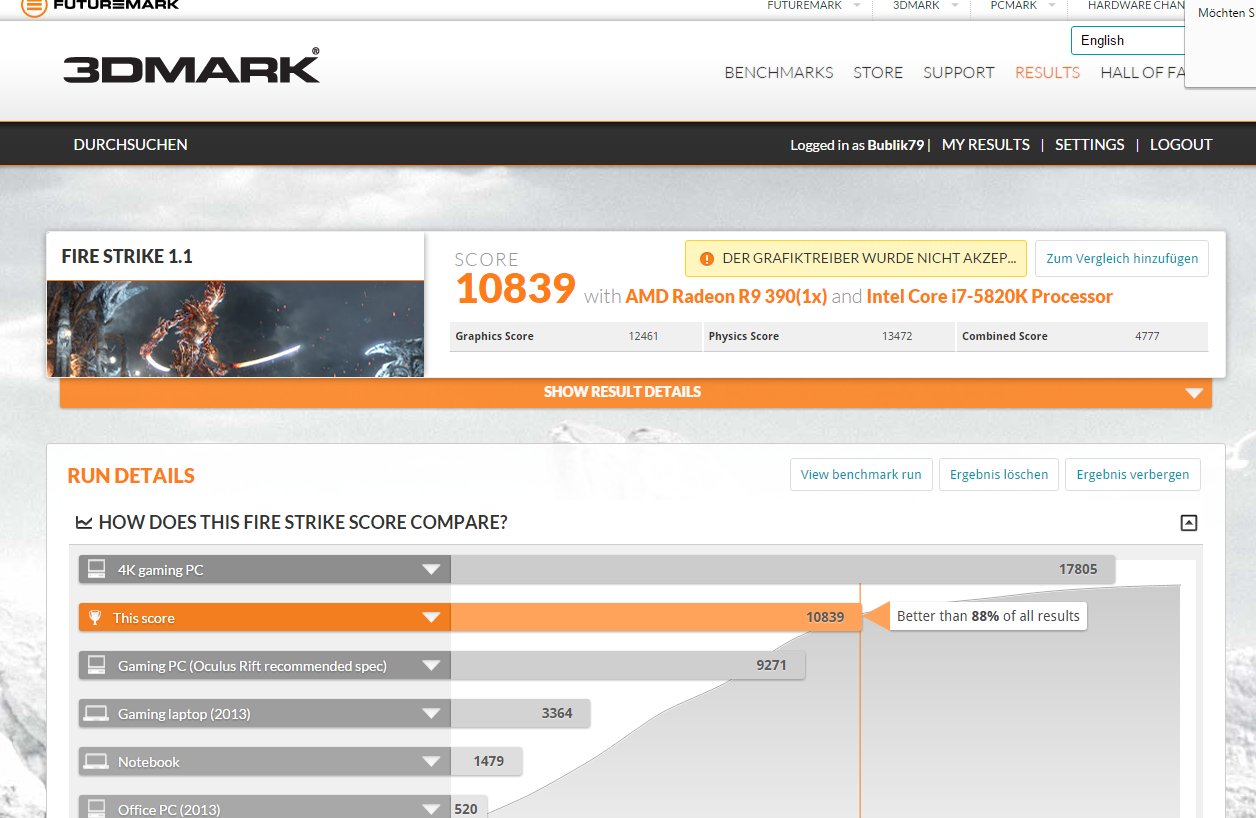Click the 4K gaming PC bar value 17805
Image resolution: width=1256 pixels, height=818 pixels.
click(1078, 569)
